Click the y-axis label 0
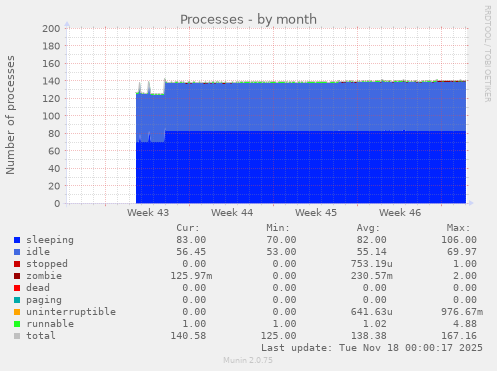The height and width of the screenshot is (371, 497). (x=57, y=204)
